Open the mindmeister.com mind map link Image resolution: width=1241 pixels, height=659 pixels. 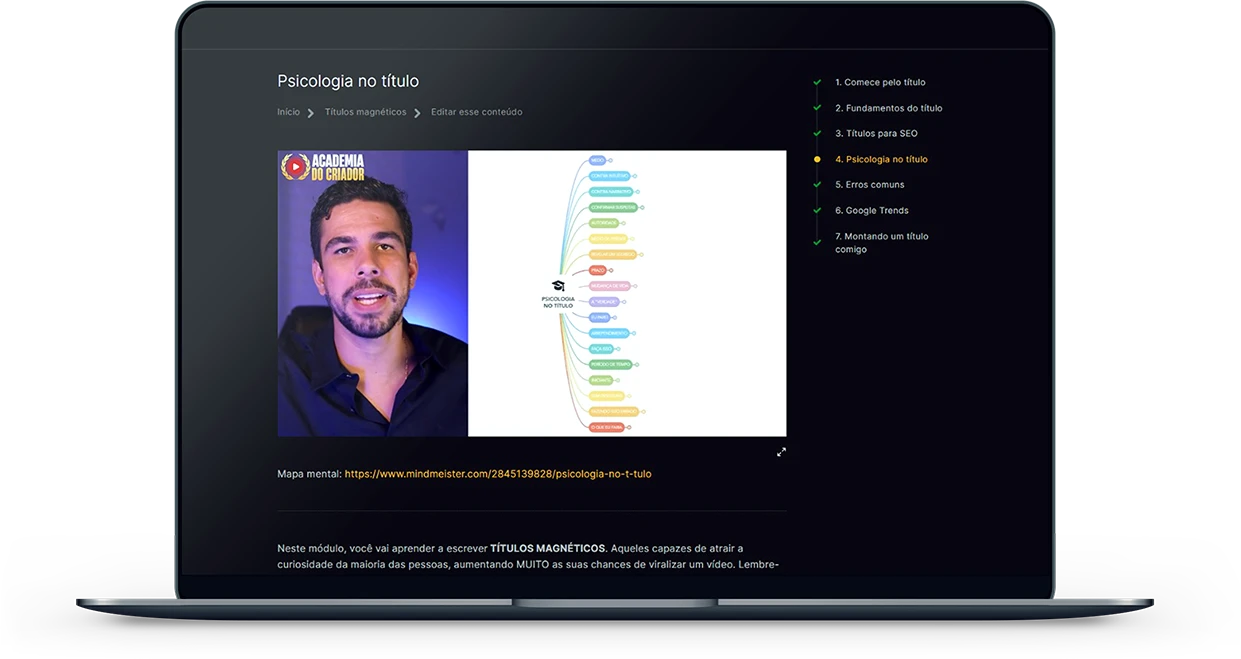[498, 474]
